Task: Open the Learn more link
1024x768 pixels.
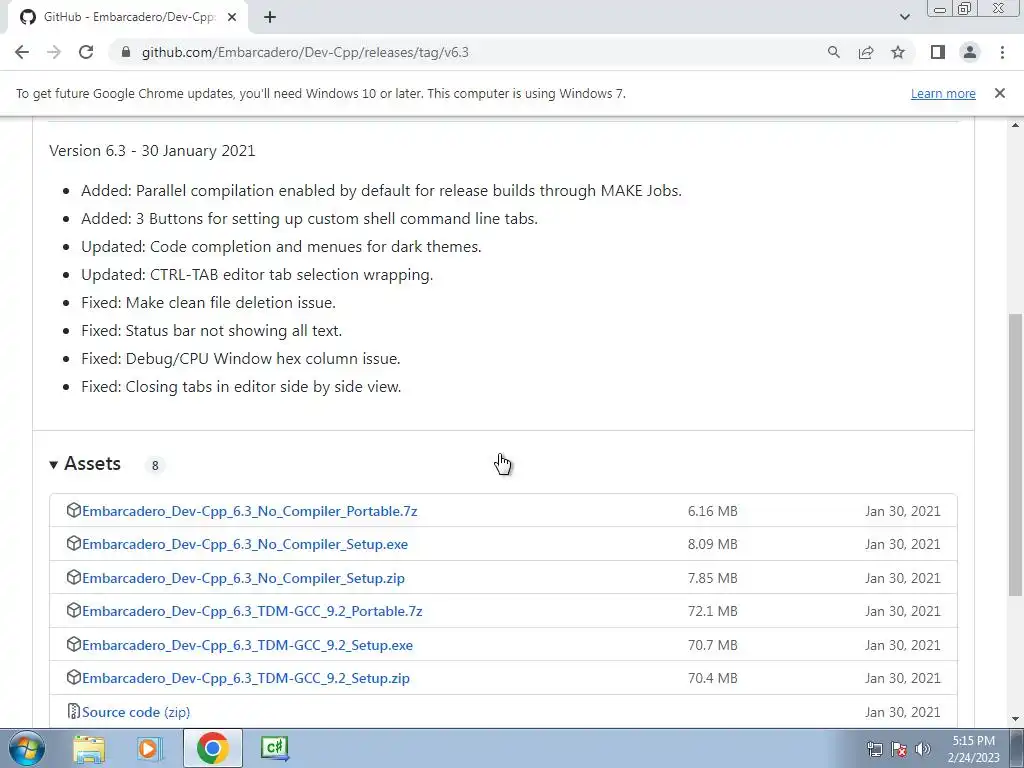Action: (943, 93)
